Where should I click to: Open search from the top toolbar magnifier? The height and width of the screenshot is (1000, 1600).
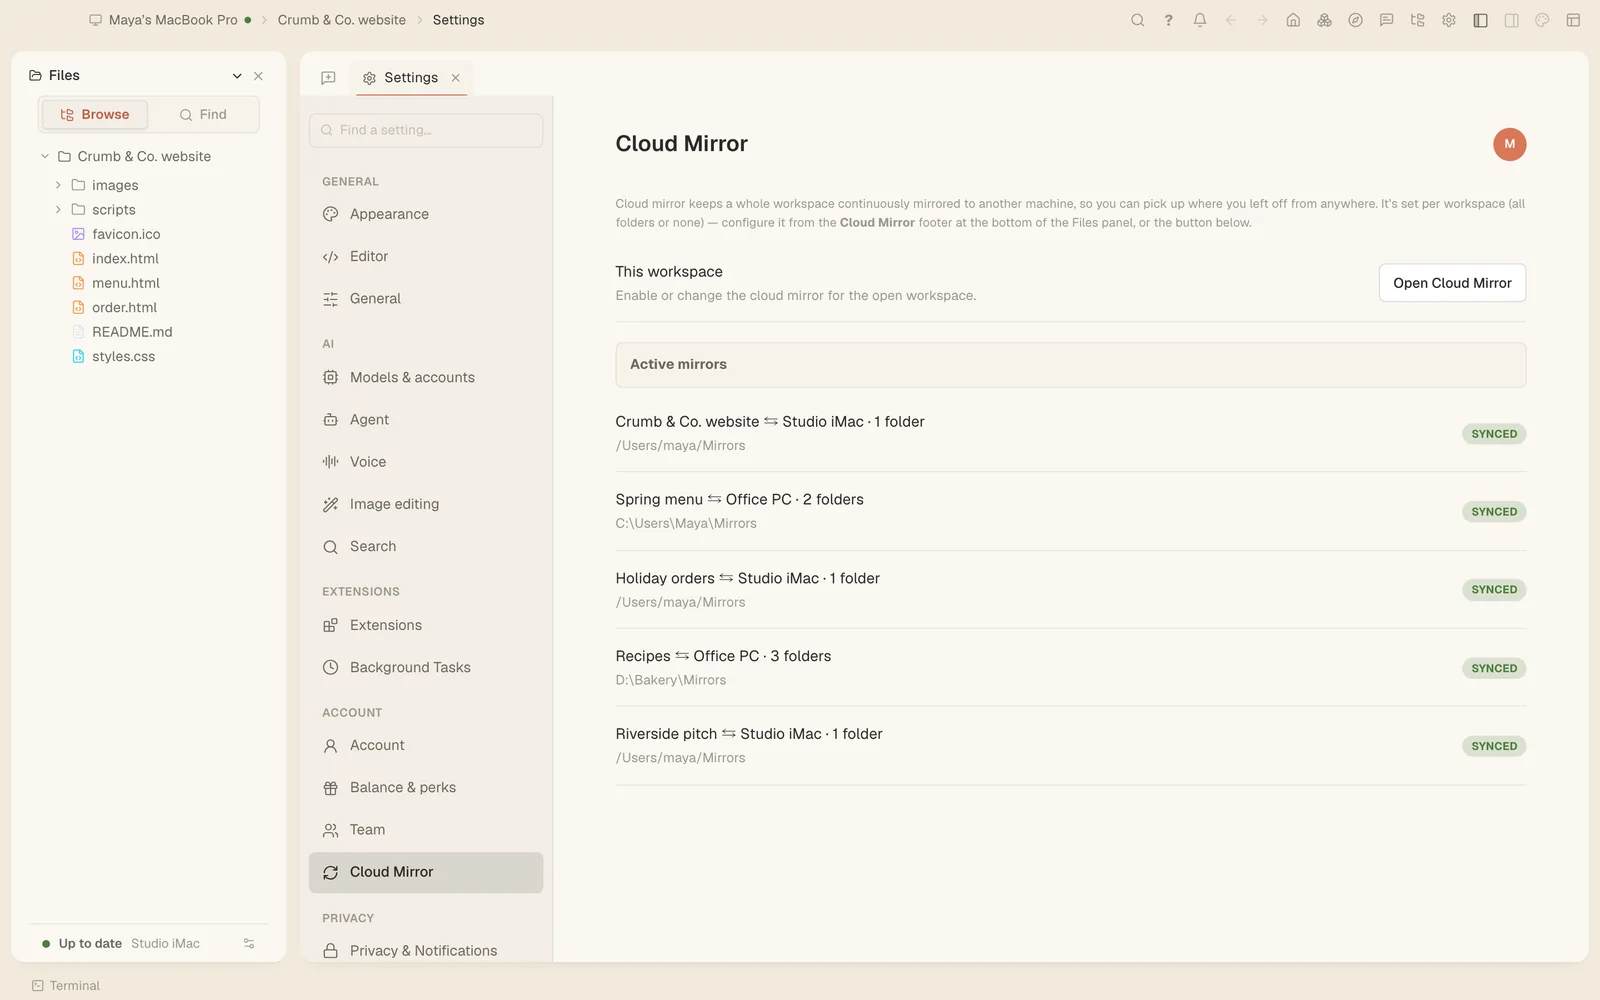click(1137, 20)
